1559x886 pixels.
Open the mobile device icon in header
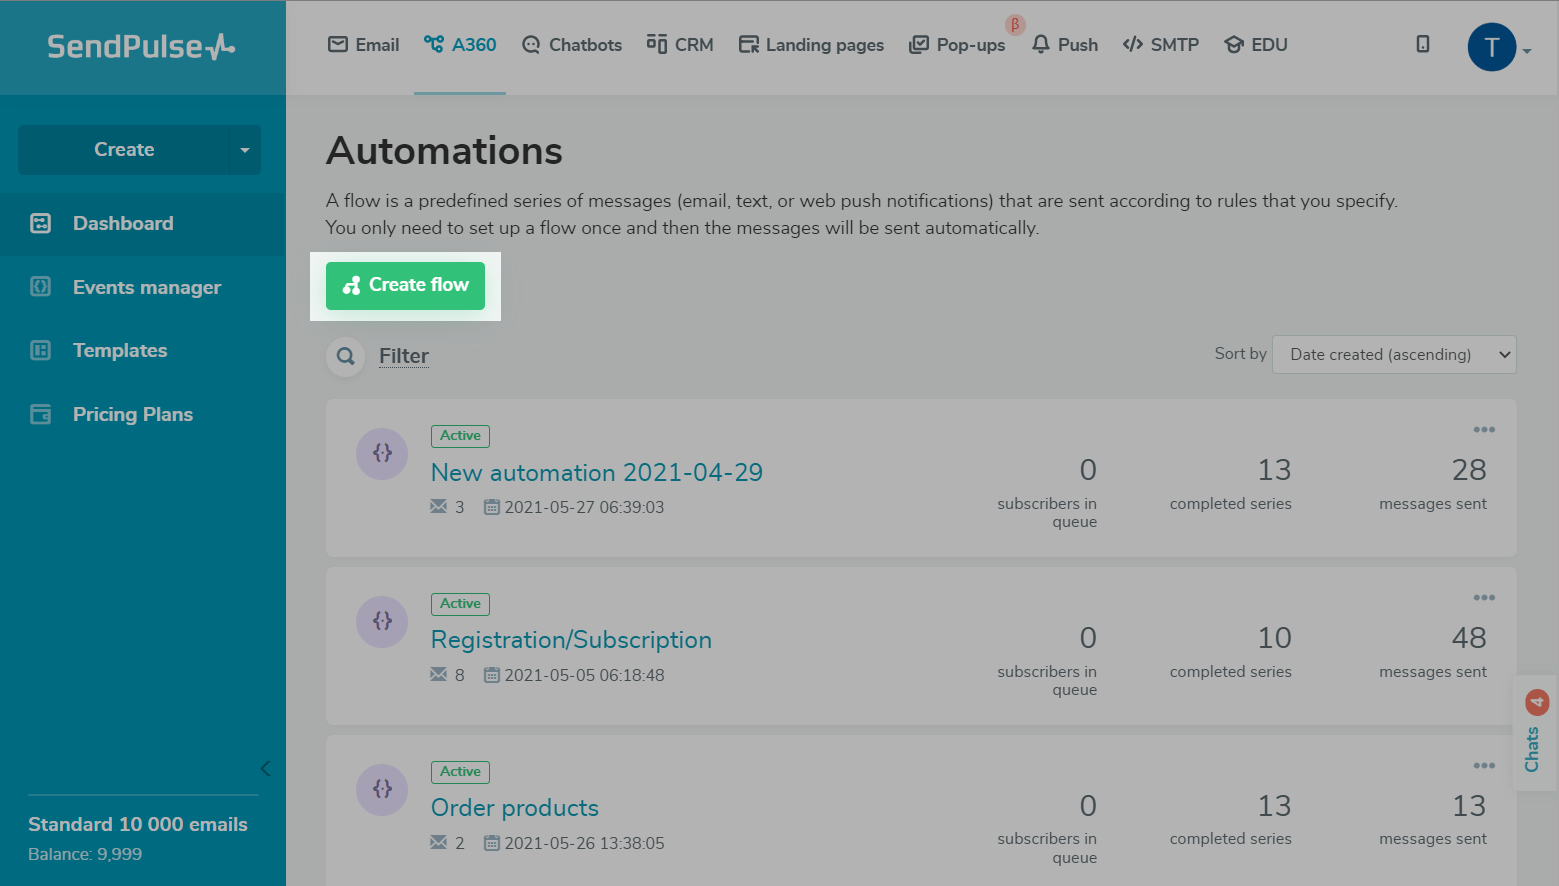coord(1422,44)
